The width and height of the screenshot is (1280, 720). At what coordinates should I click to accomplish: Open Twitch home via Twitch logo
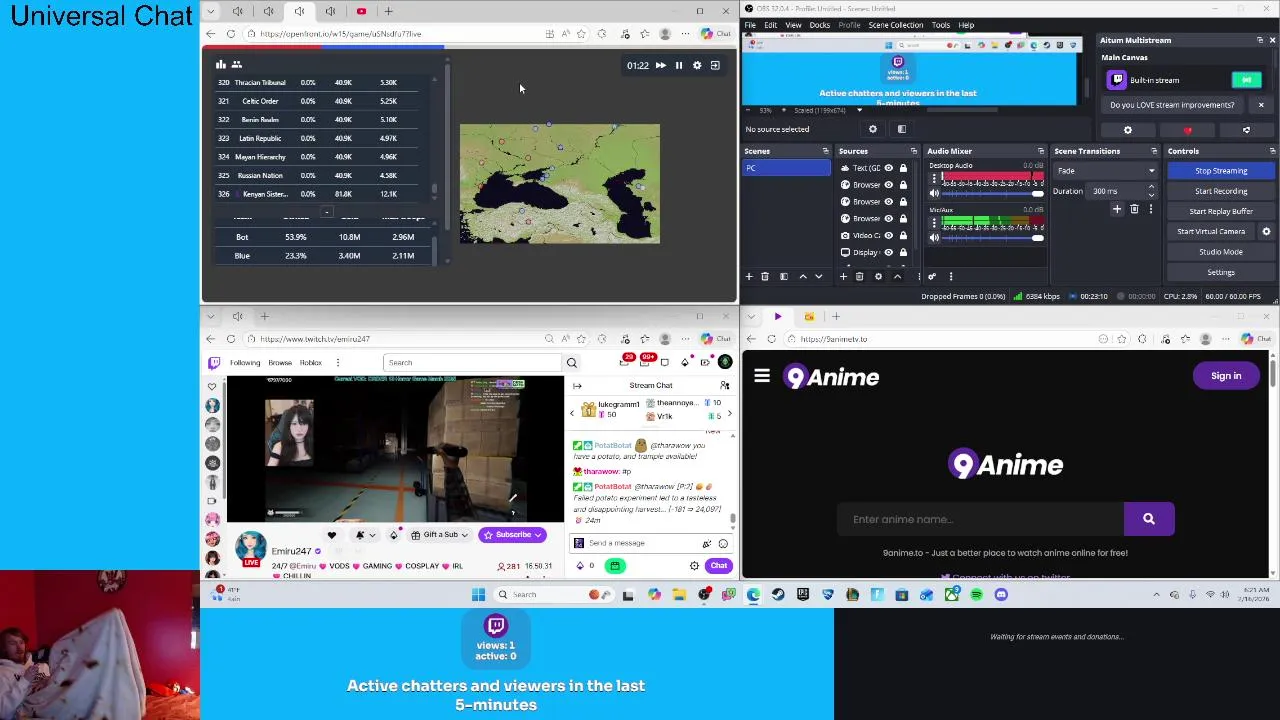coord(213,363)
